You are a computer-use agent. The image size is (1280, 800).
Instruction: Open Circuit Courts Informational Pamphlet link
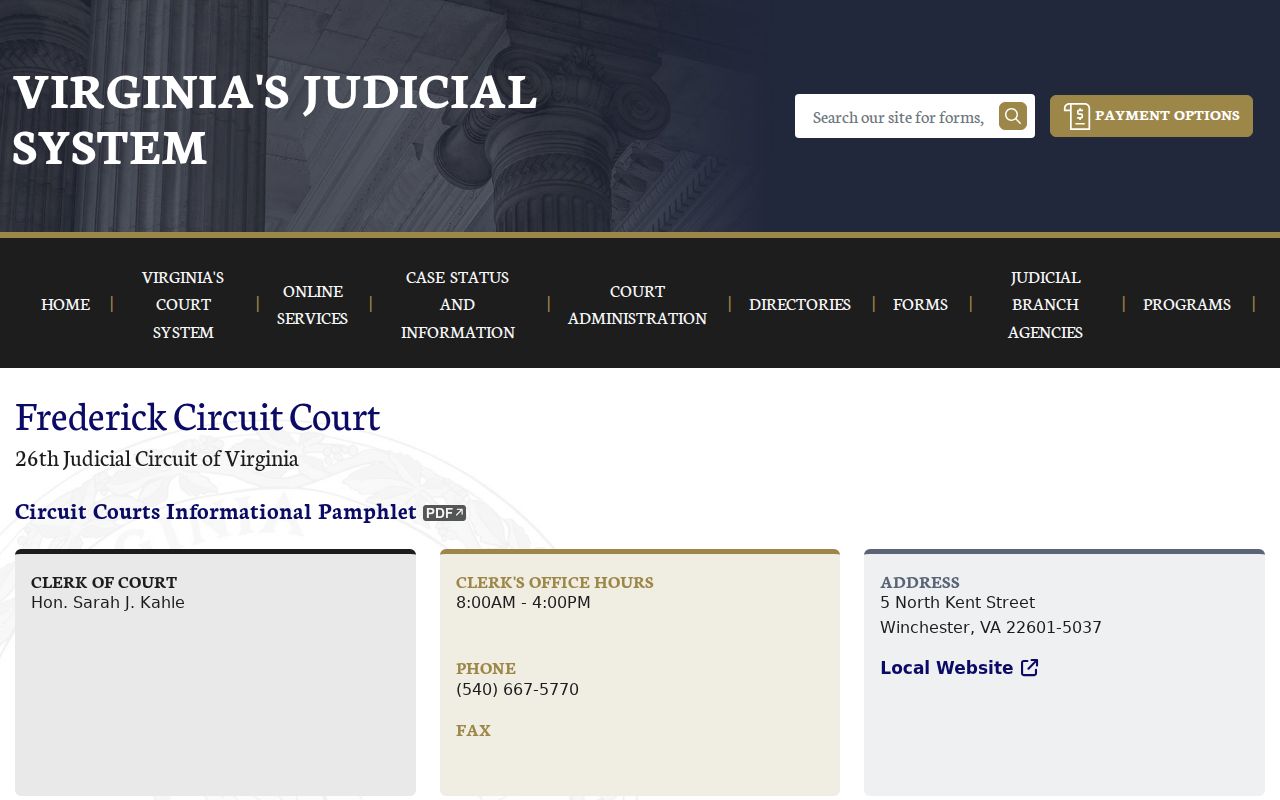point(216,512)
